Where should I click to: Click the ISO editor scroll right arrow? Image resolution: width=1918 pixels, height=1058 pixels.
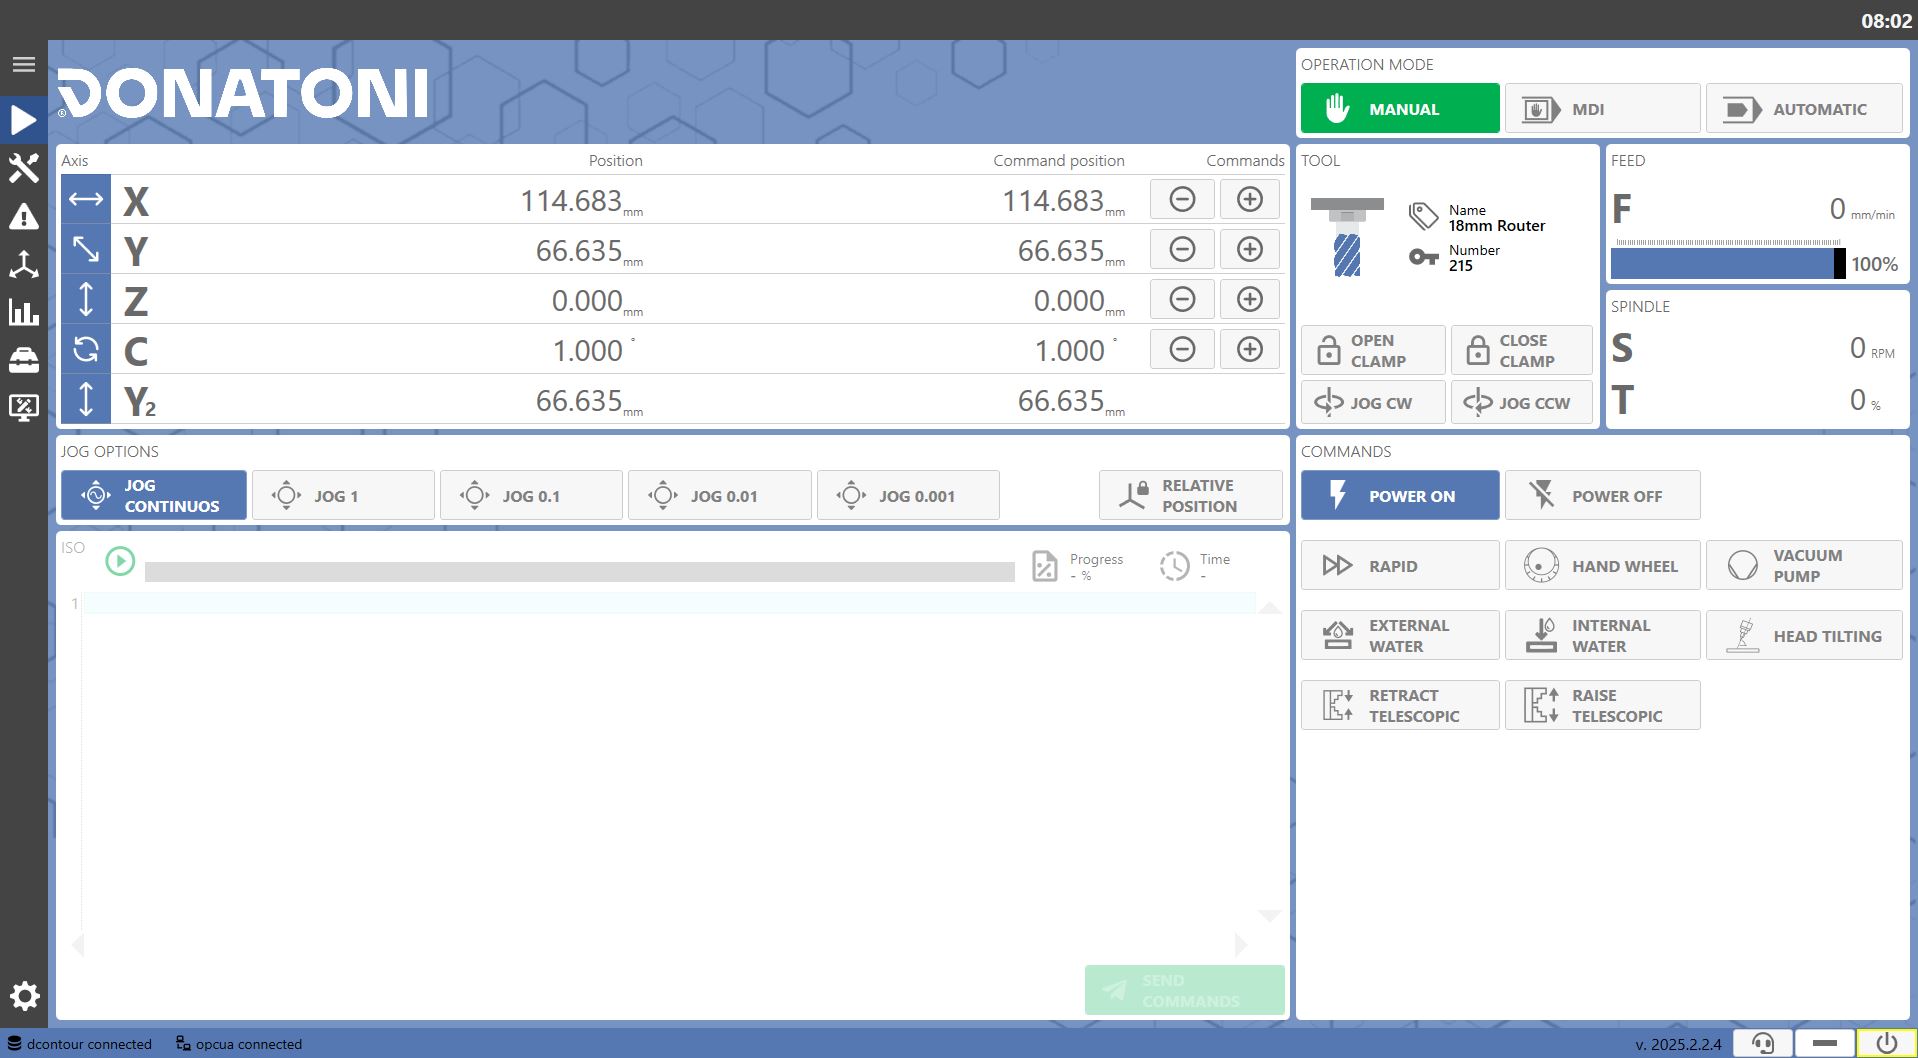tap(1241, 945)
